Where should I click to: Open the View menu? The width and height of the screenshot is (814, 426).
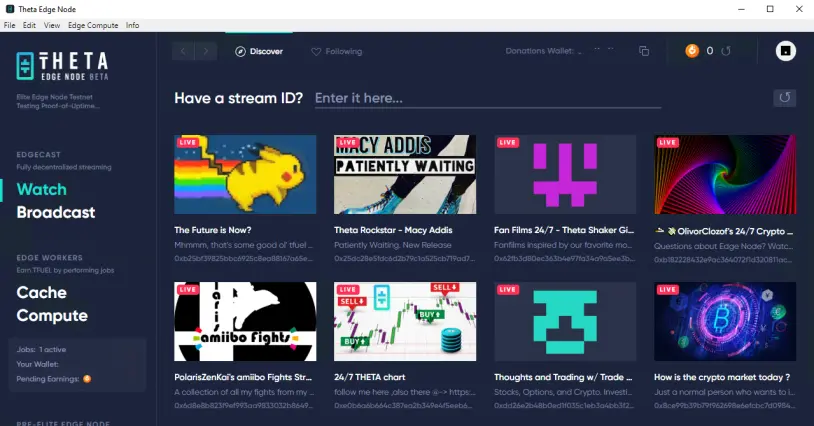52,25
